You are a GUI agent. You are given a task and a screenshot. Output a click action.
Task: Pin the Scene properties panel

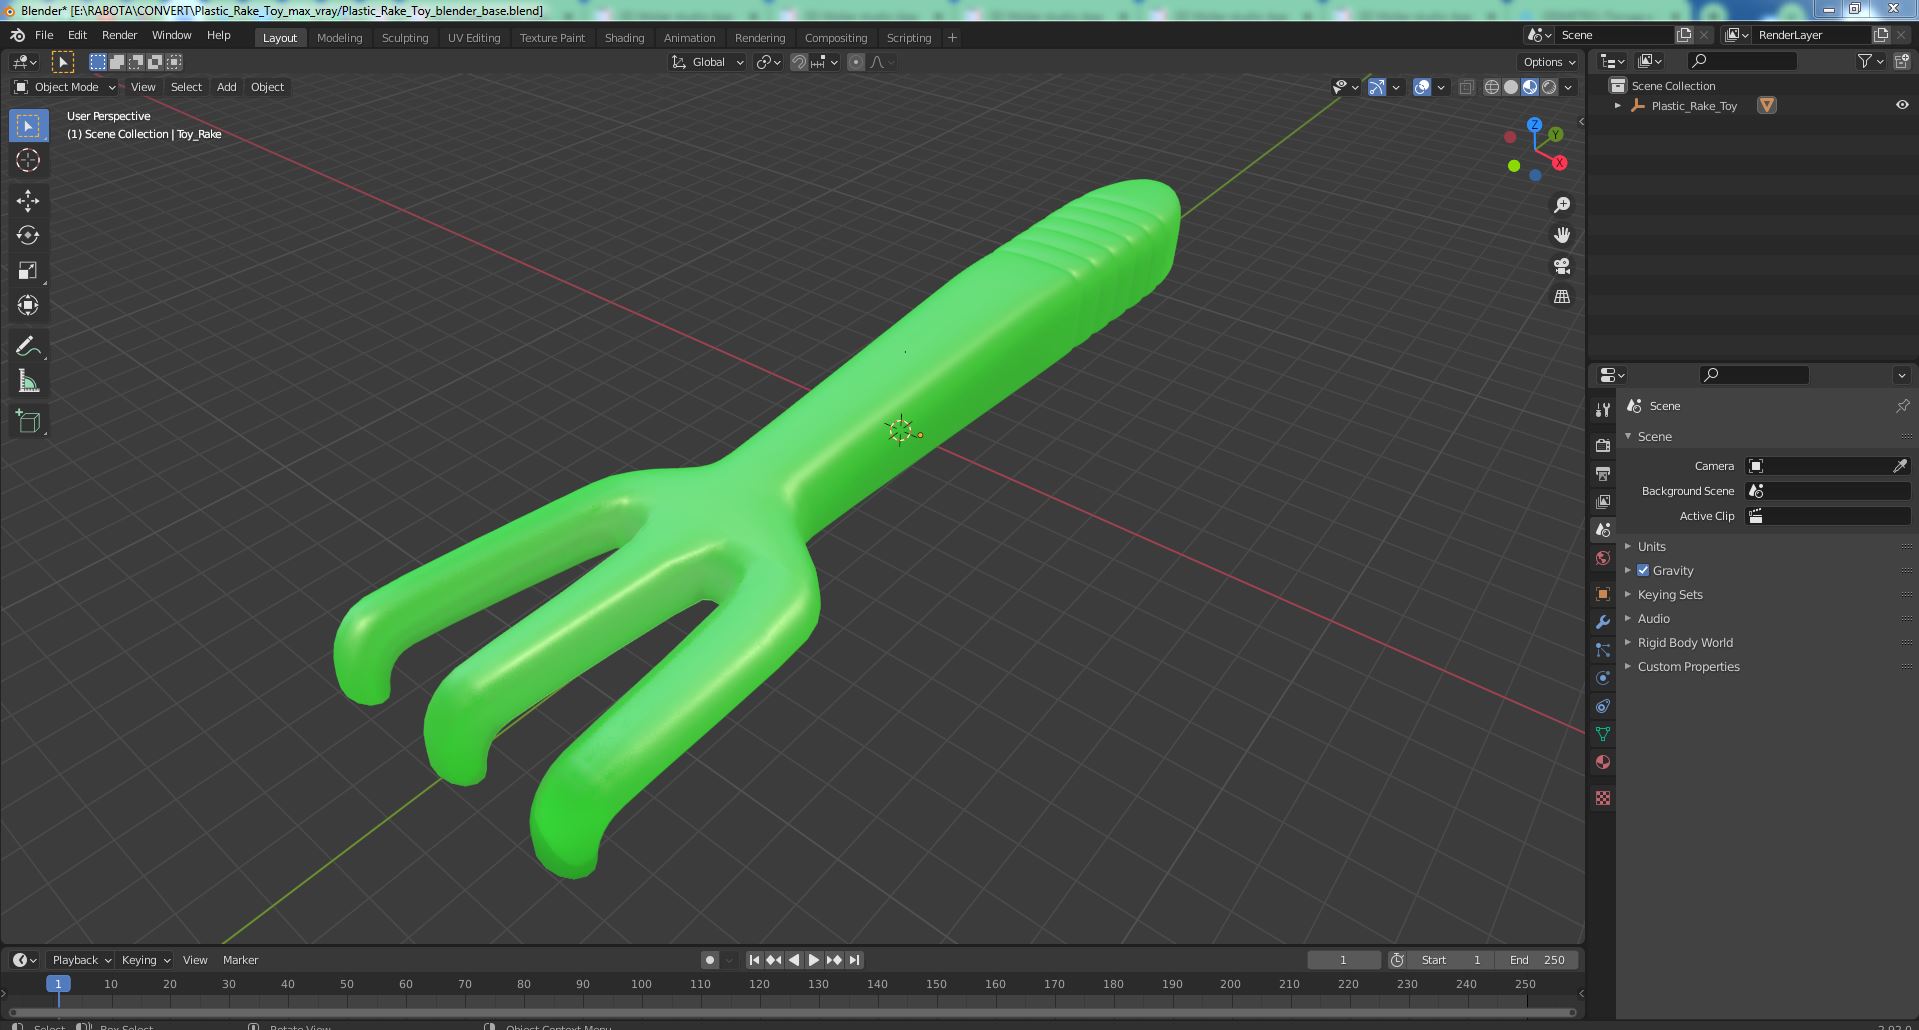pos(1902,406)
